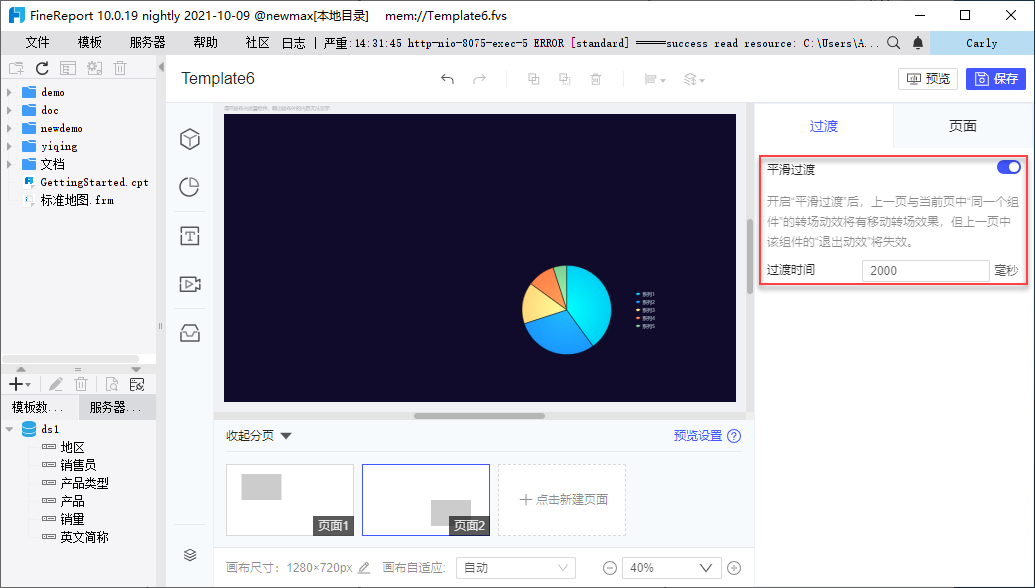Select the 页面2 thumbnail

[426, 500]
